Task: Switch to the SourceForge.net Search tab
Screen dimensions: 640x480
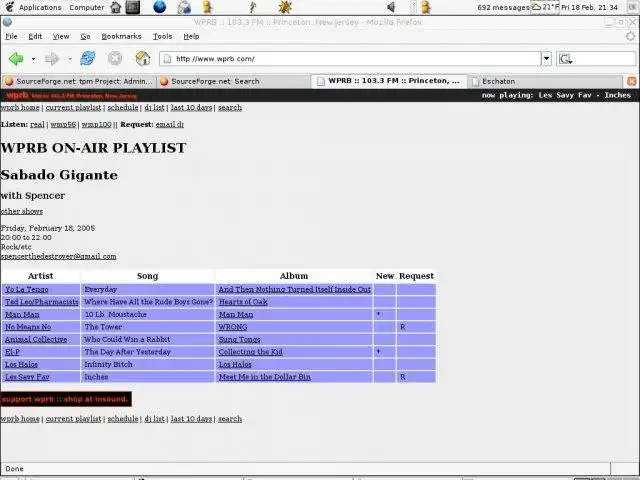Action: 233,81
